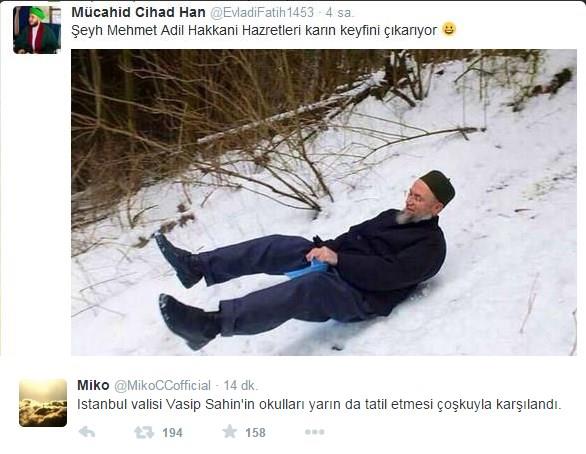
Task: Open Mücahid Cihad Han's profile picture
Action: coord(37,30)
